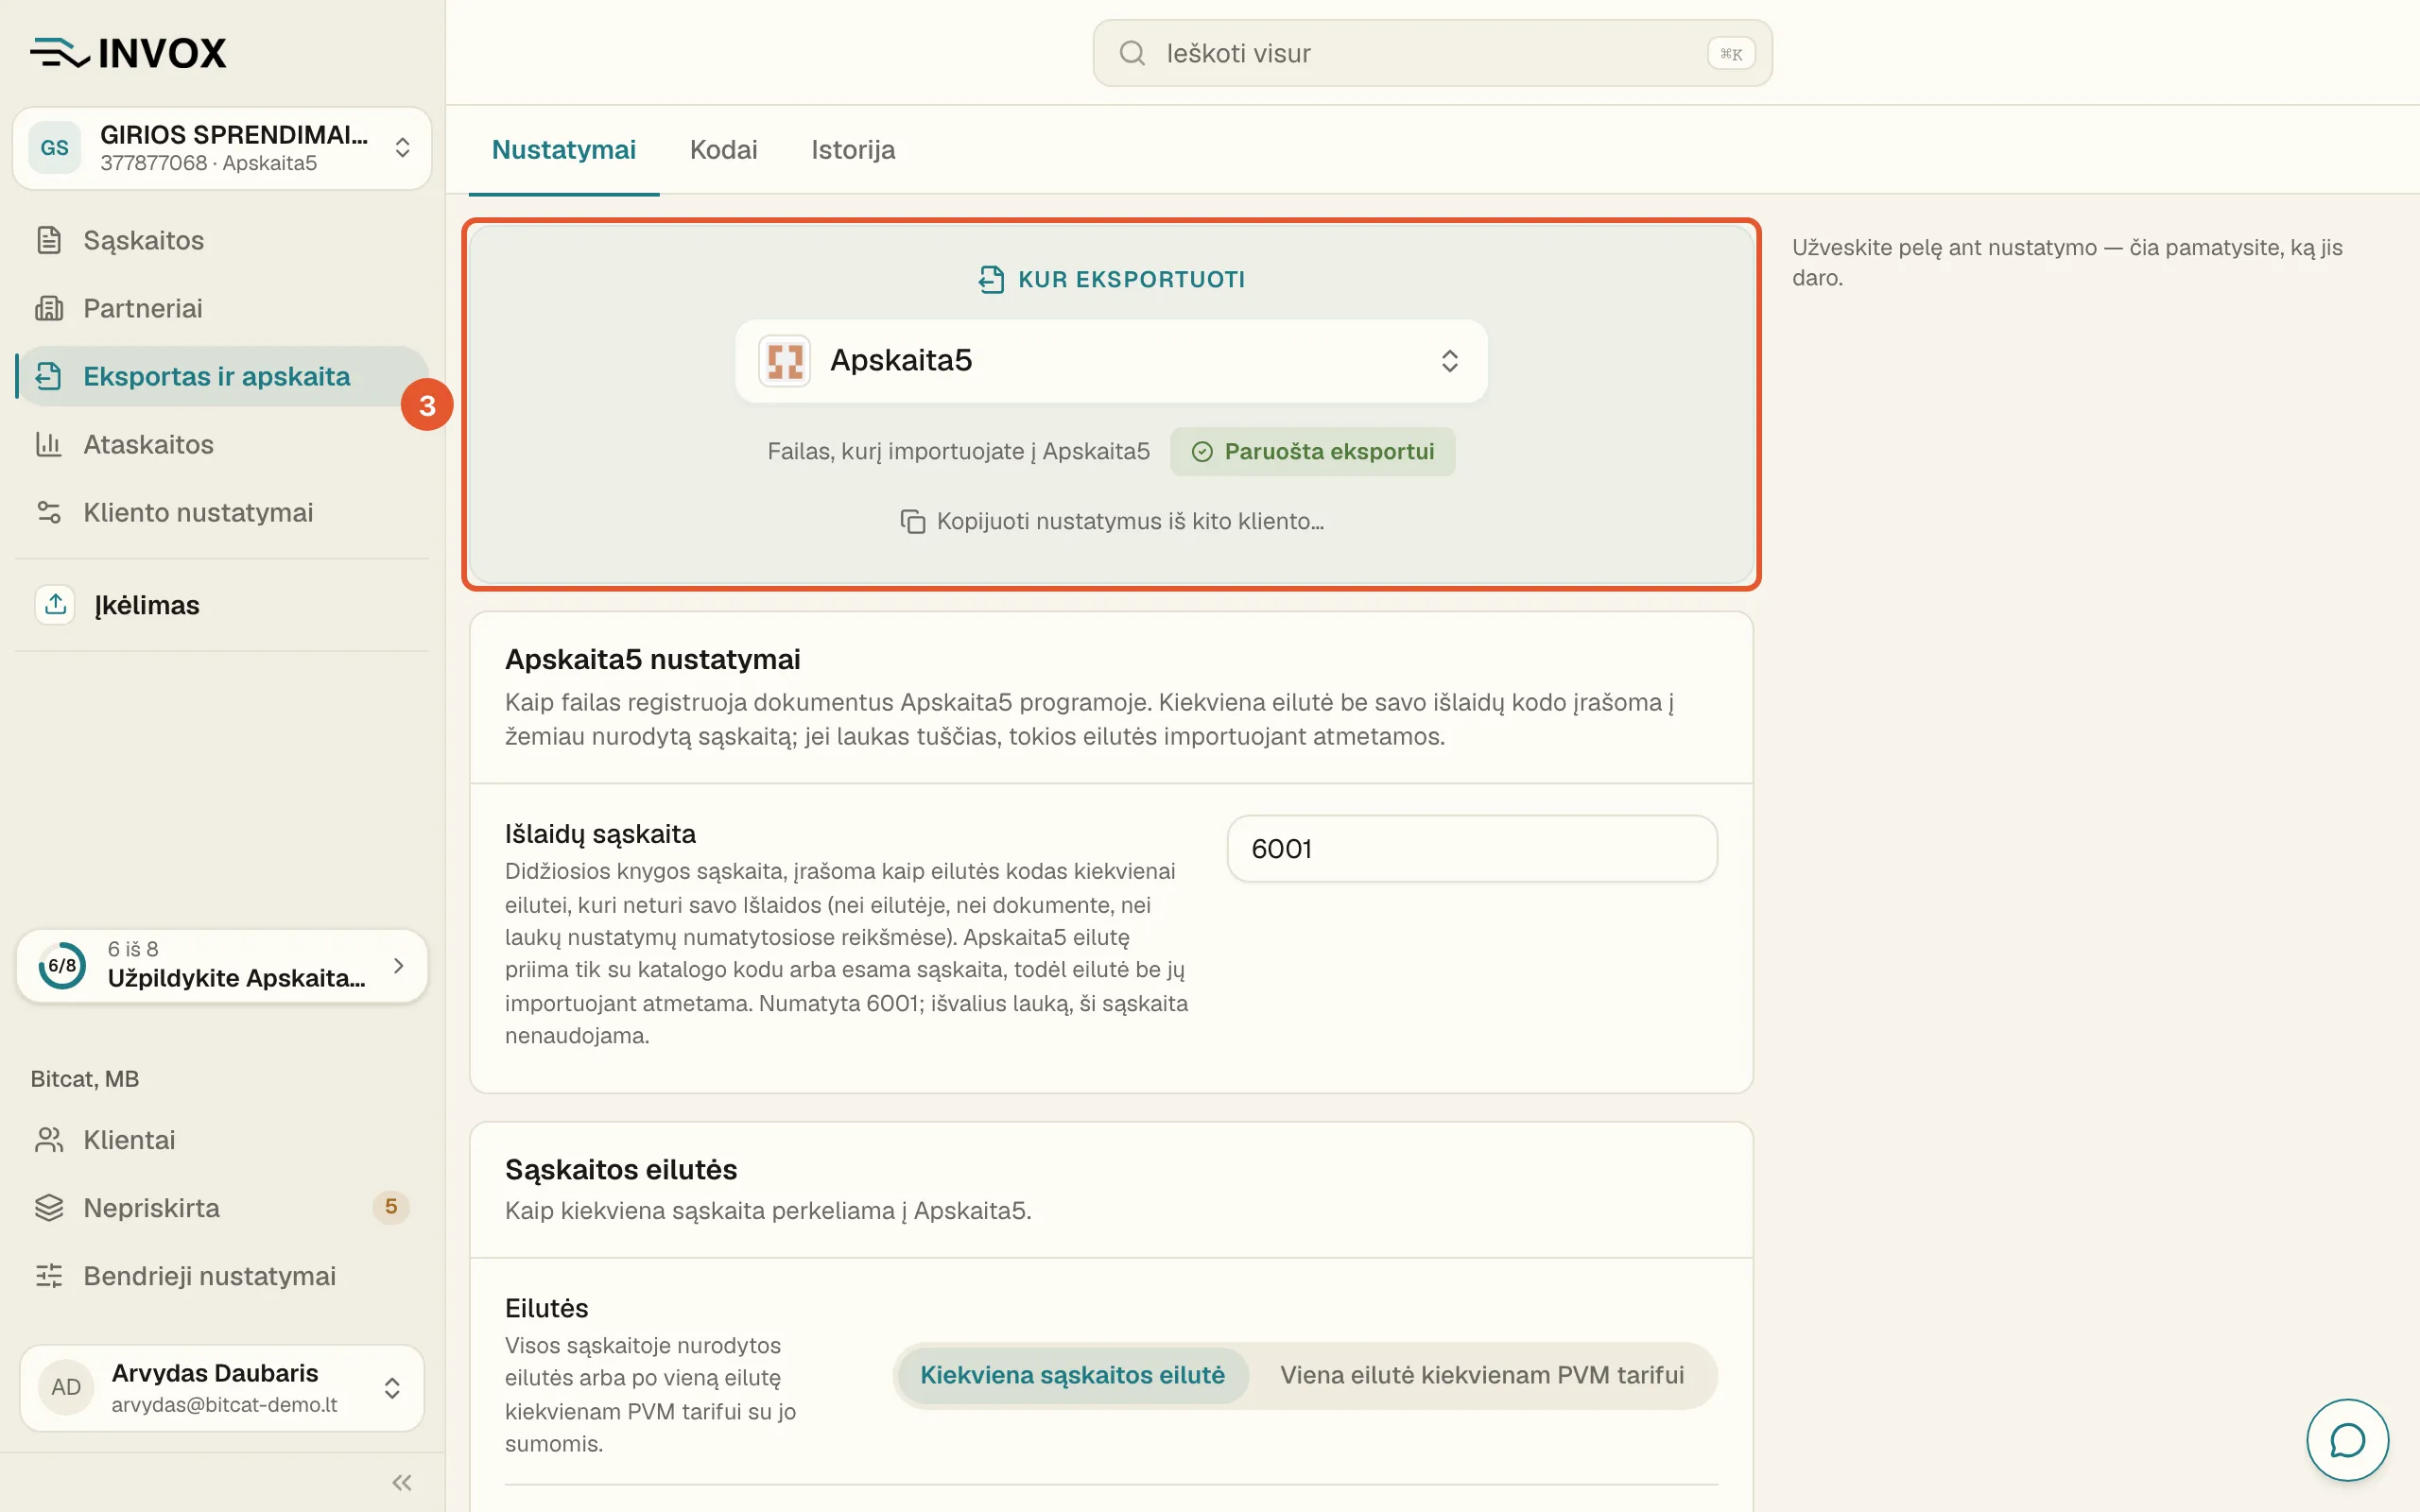The width and height of the screenshot is (2420, 1512).
Task: Click the Išlaidų sąskaita 6001 field
Action: (x=1472, y=848)
